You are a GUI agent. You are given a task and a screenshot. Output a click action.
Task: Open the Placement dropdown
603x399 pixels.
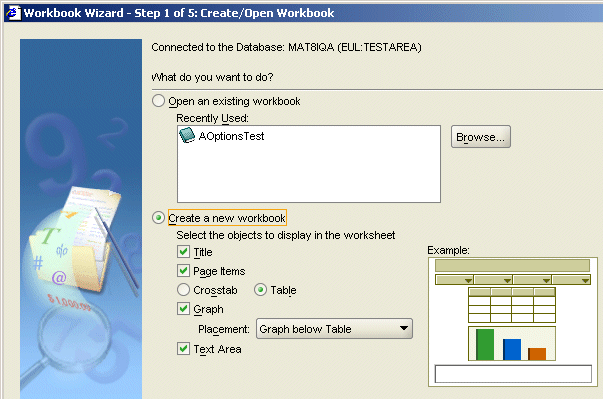tap(334, 329)
